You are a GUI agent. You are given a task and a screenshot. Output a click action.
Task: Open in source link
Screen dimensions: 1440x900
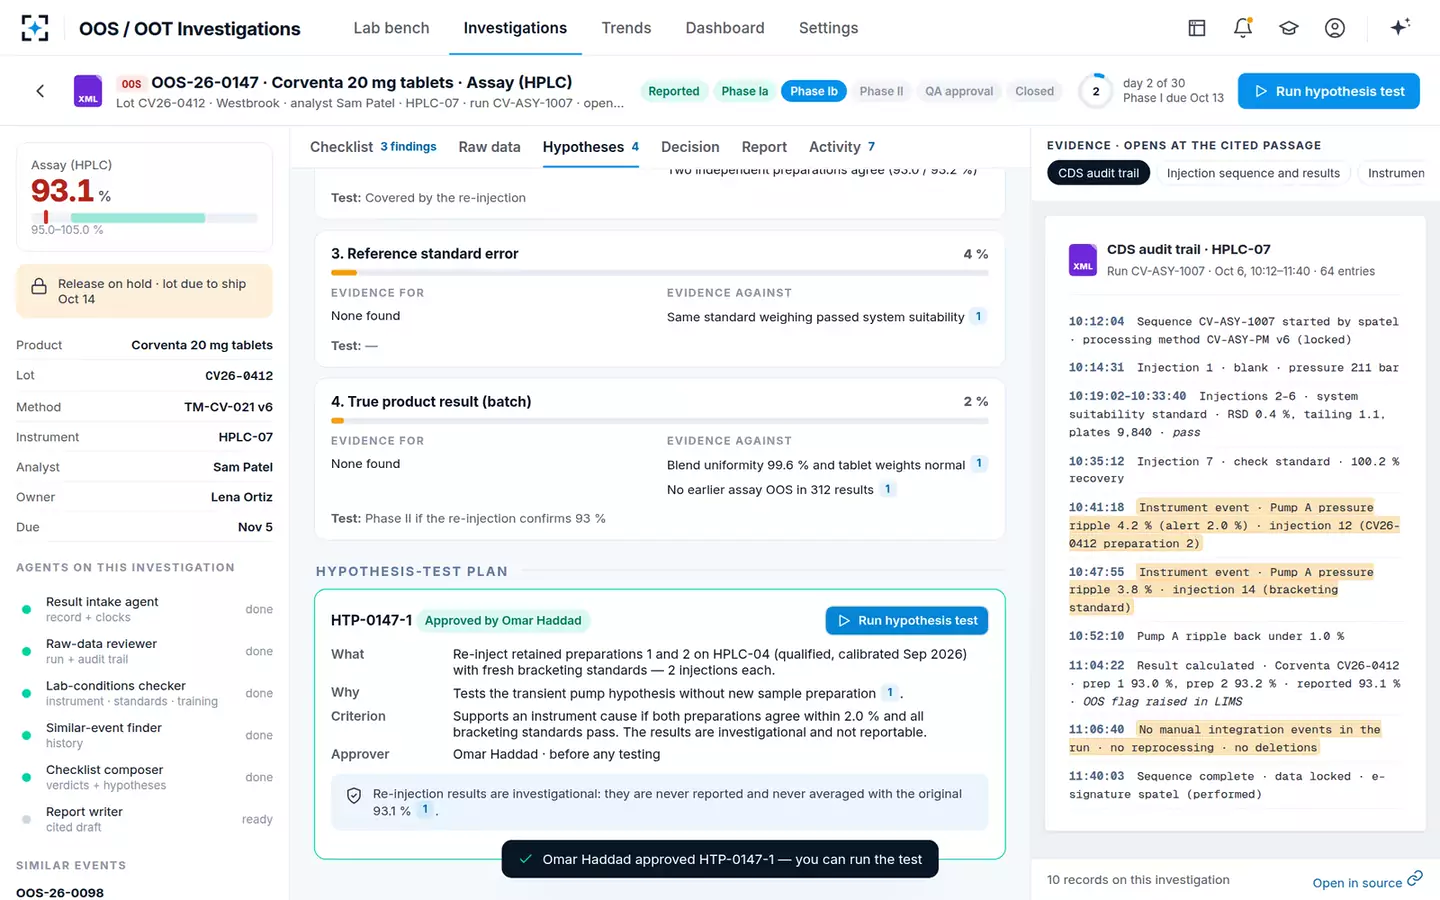[x=1366, y=882]
